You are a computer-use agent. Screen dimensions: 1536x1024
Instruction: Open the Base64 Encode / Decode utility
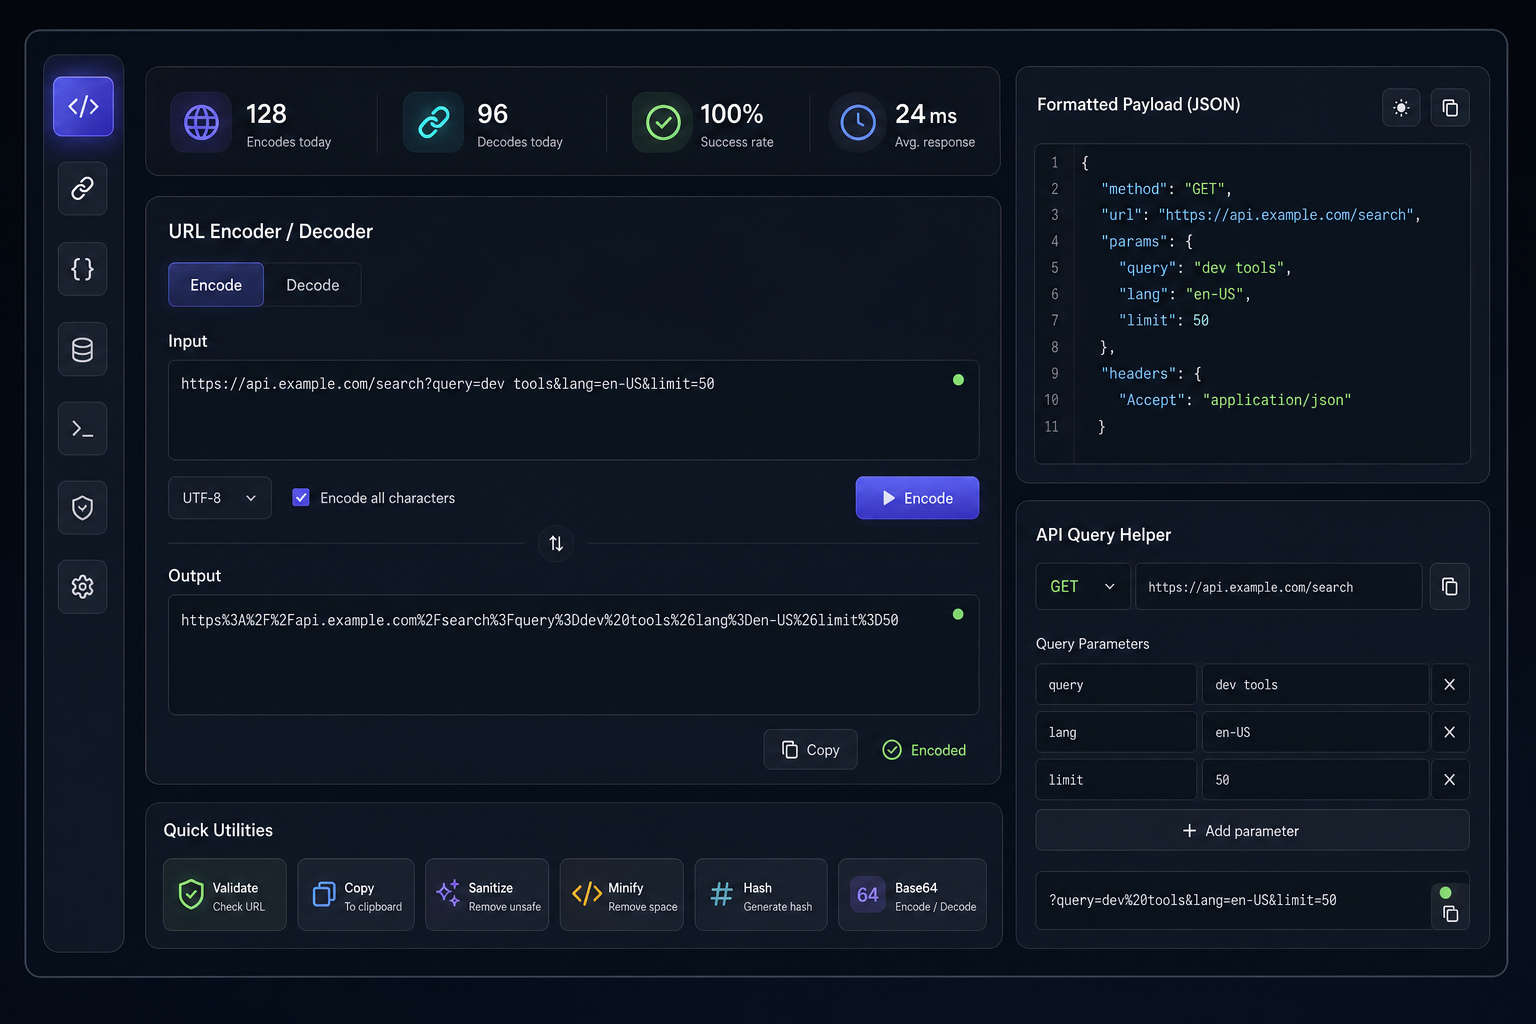[x=912, y=895]
